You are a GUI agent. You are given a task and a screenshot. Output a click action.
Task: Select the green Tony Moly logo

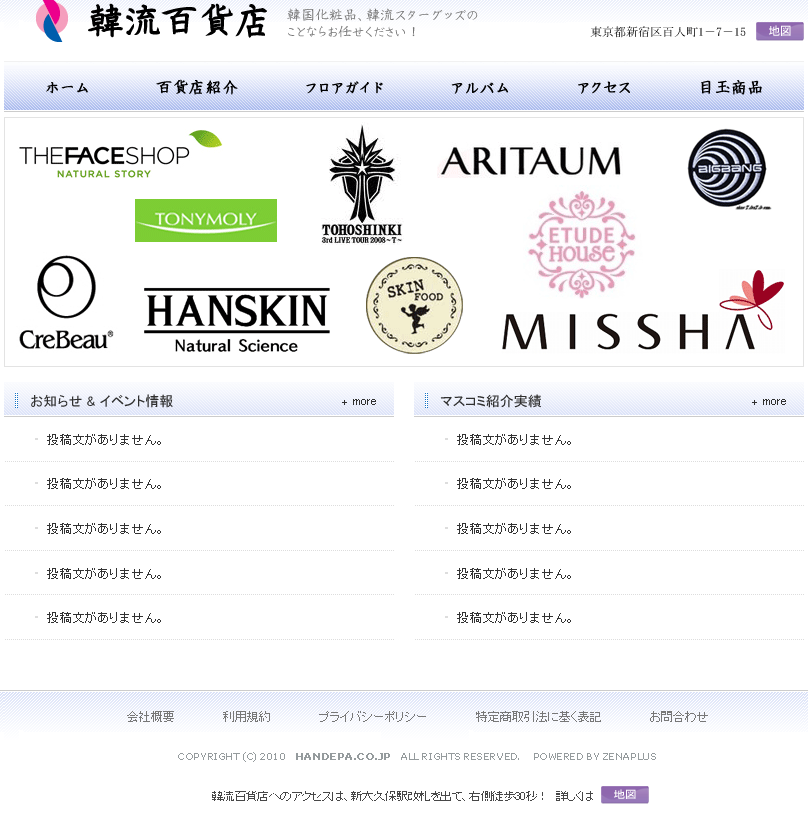point(206,220)
